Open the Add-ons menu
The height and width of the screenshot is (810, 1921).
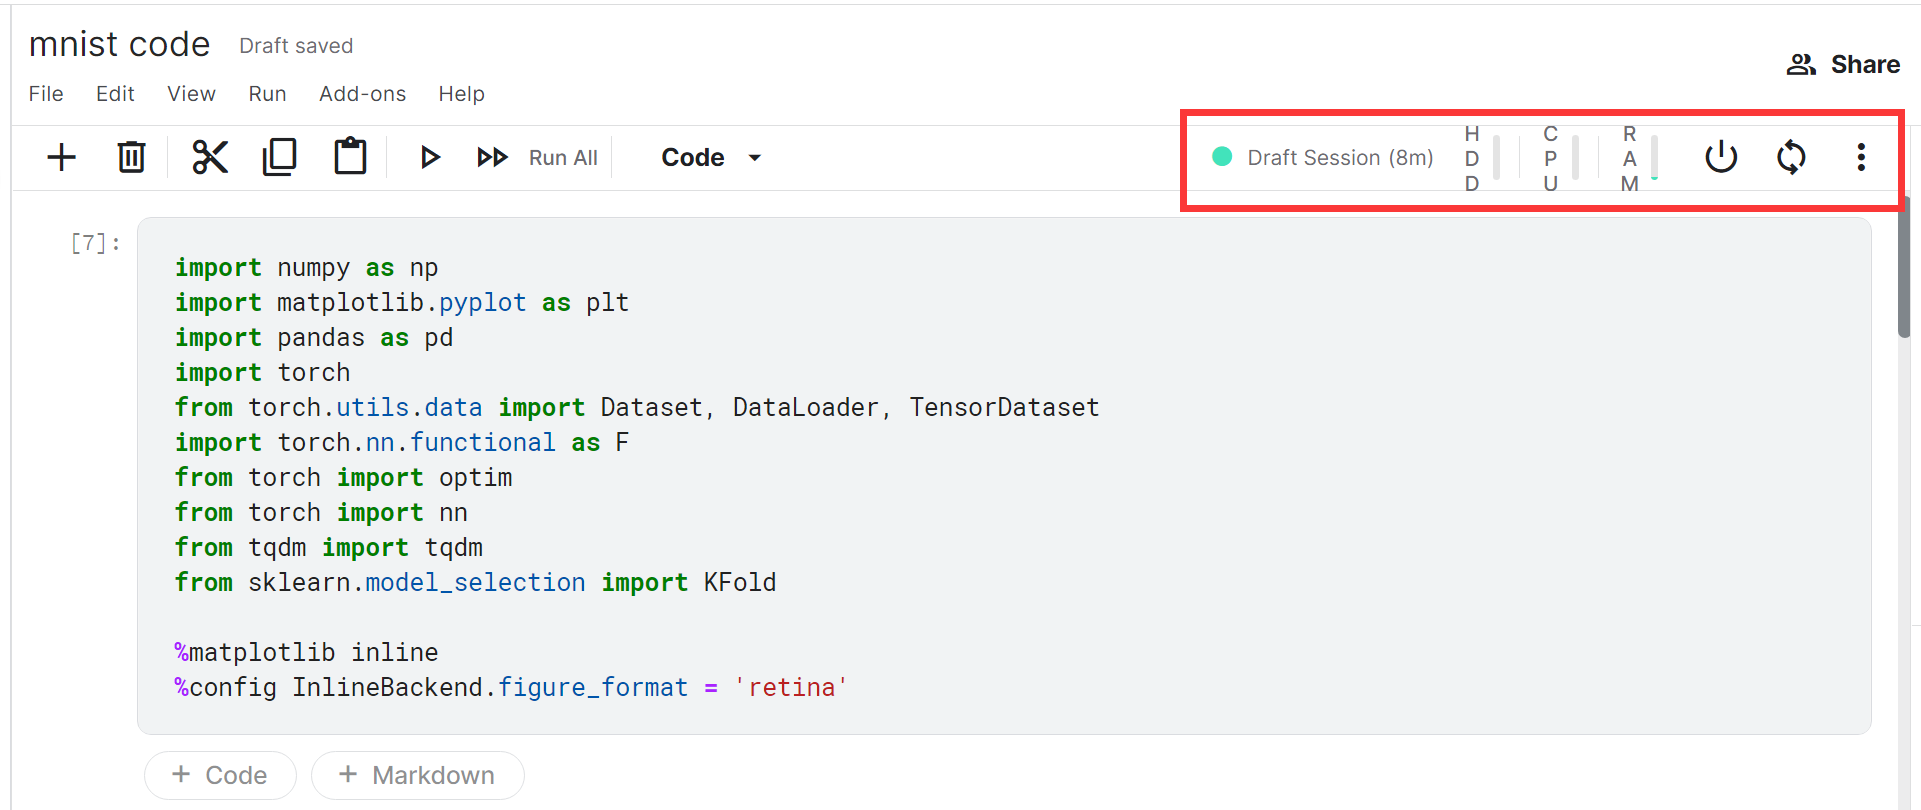click(362, 94)
